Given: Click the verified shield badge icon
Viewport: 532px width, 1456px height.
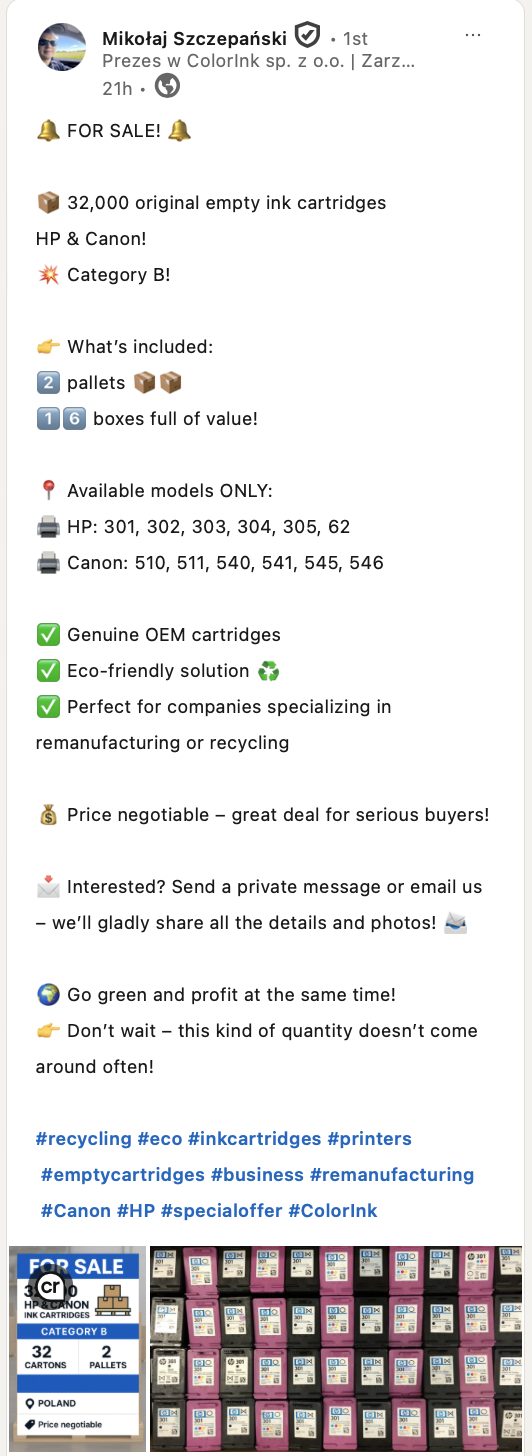Looking at the screenshot, I should [x=308, y=38].
